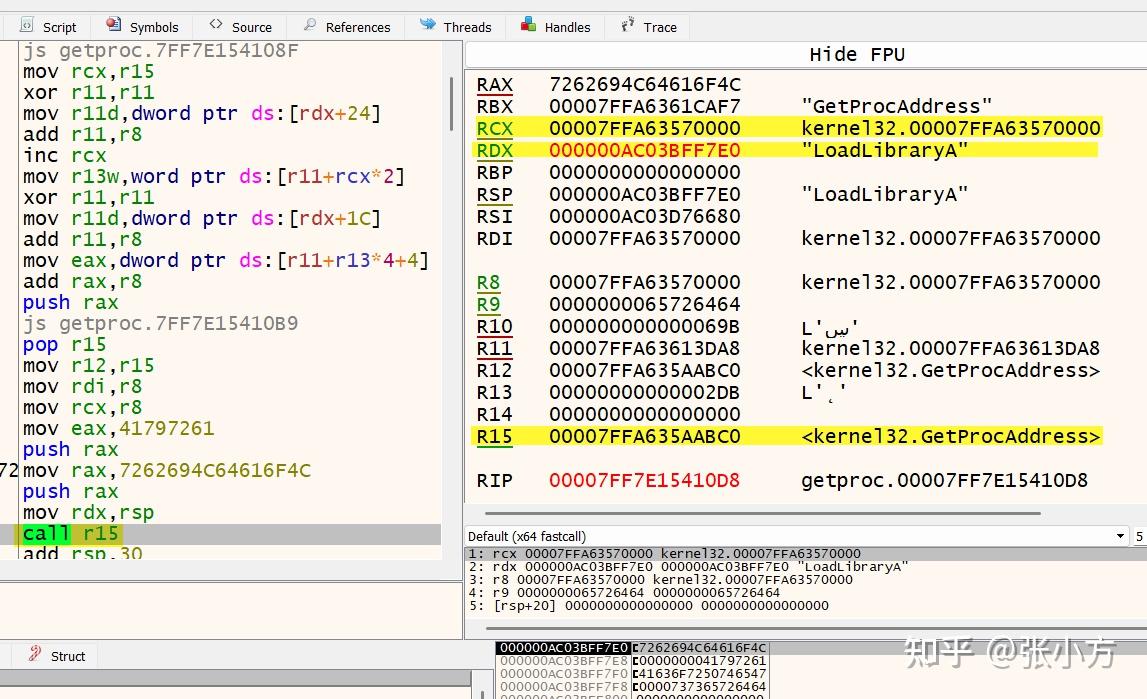Click the Handles tab icon
This screenshot has width=1147, height=699.
click(527, 27)
